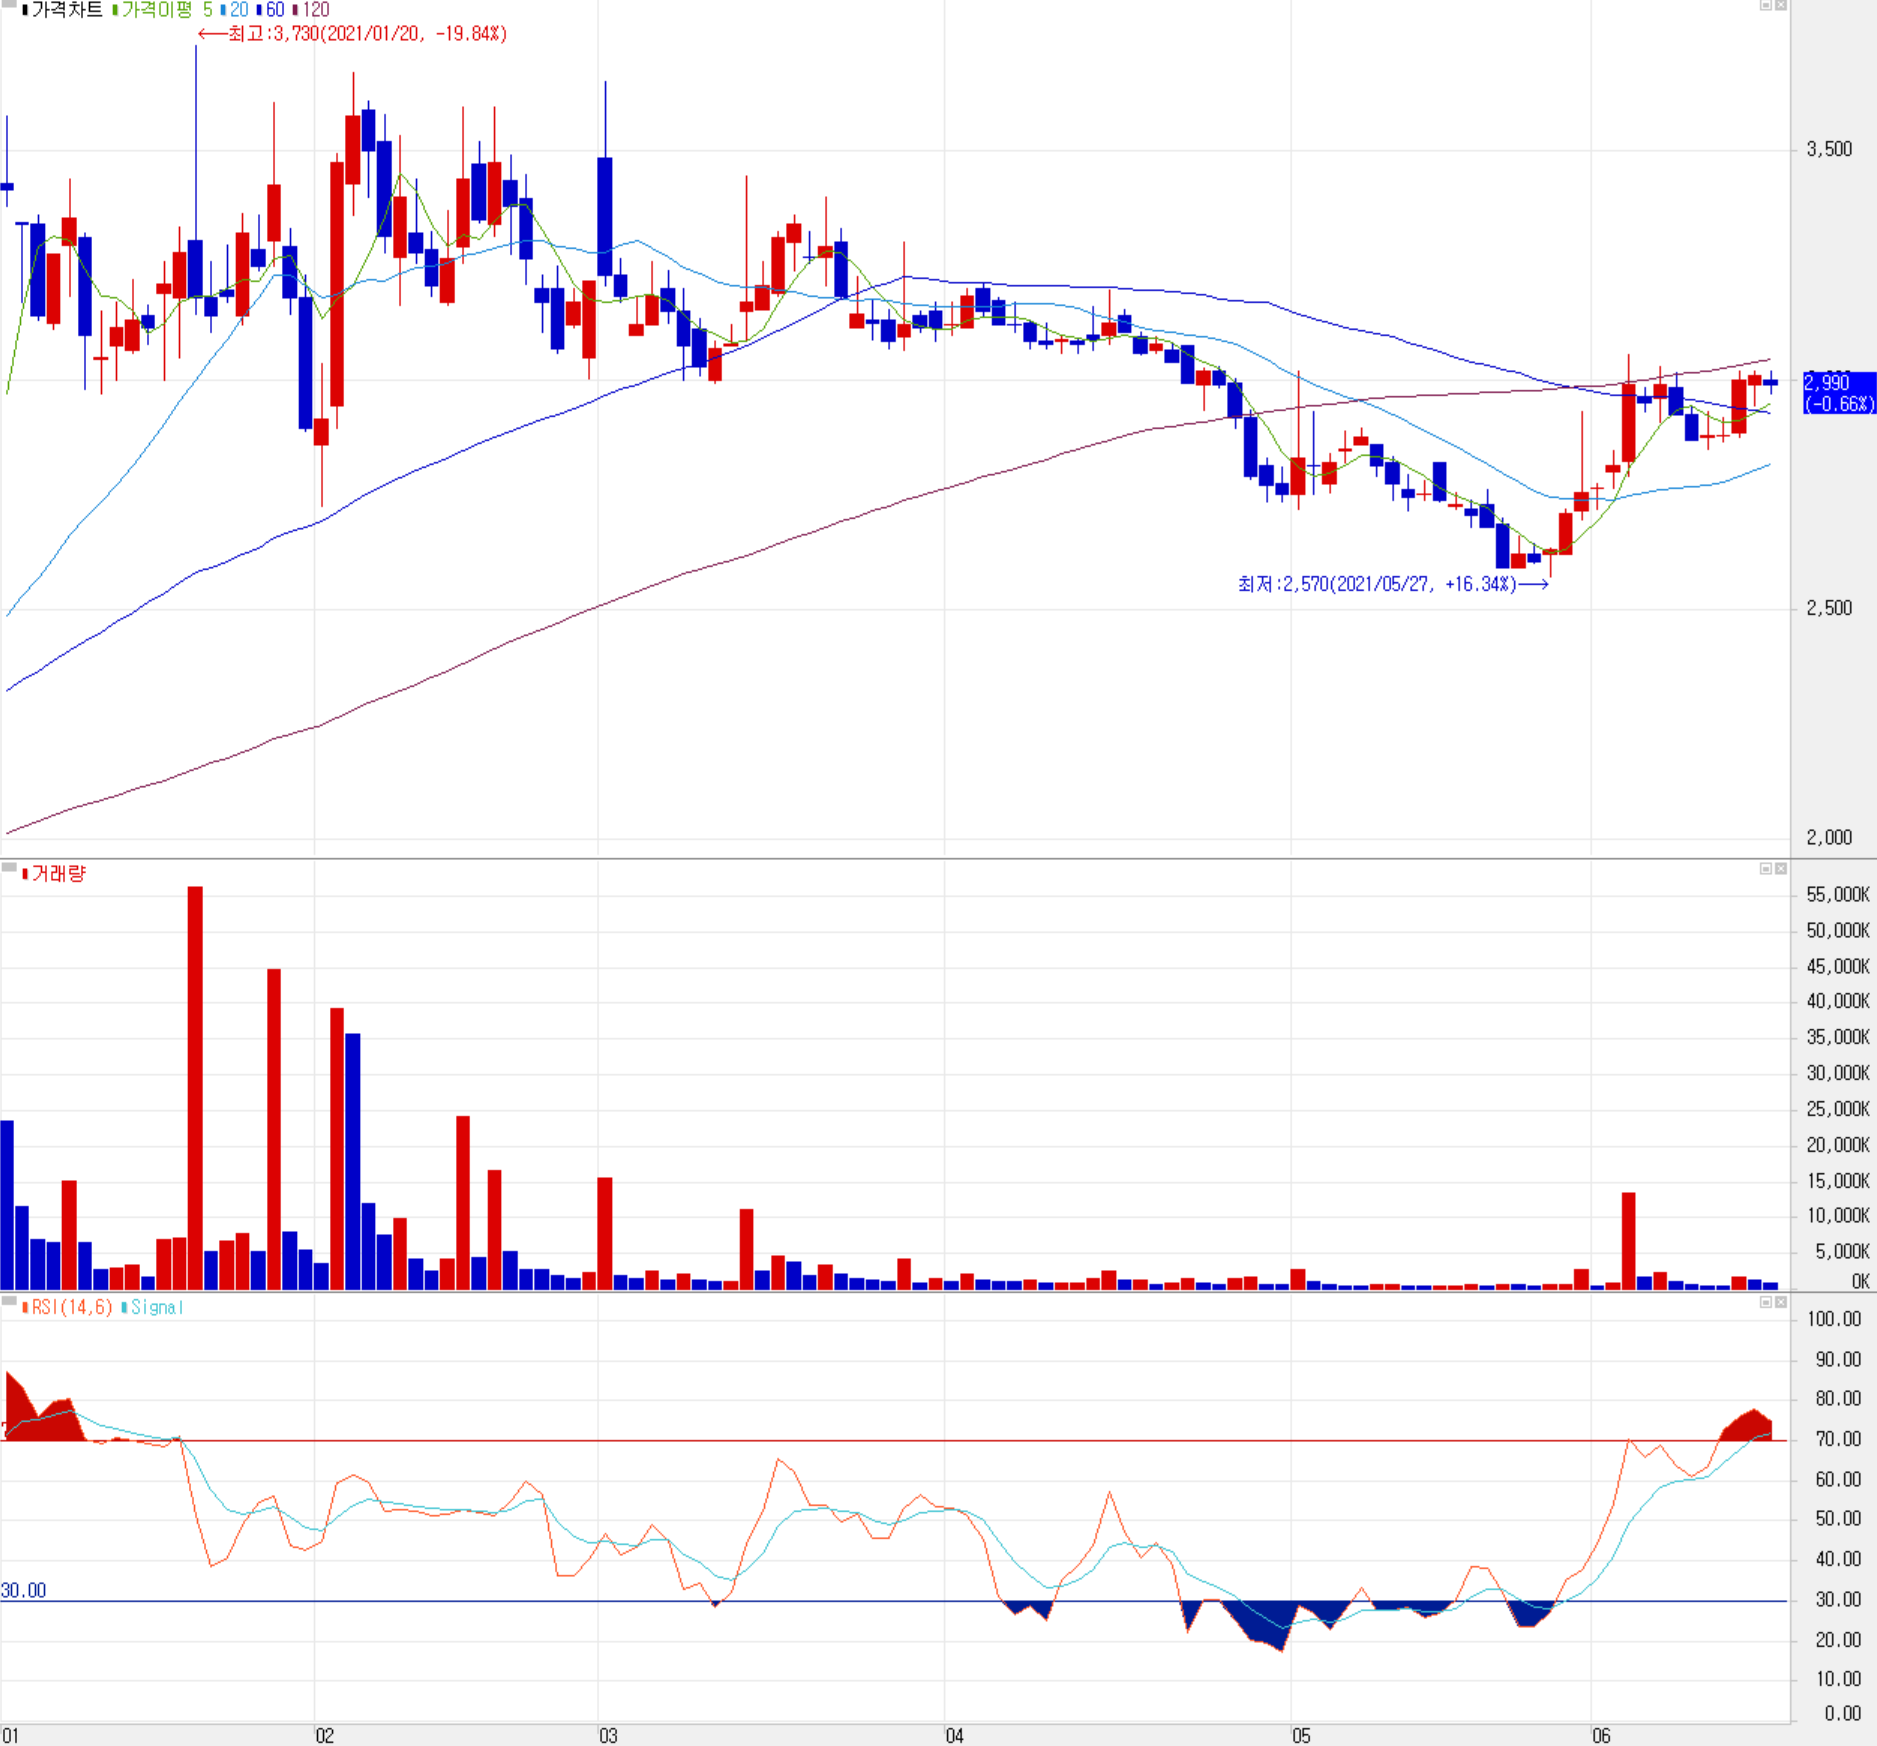This screenshot has width=1877, height=1746.
Task: Click the 03 month label on time axis
Action: click(608, 1736)
